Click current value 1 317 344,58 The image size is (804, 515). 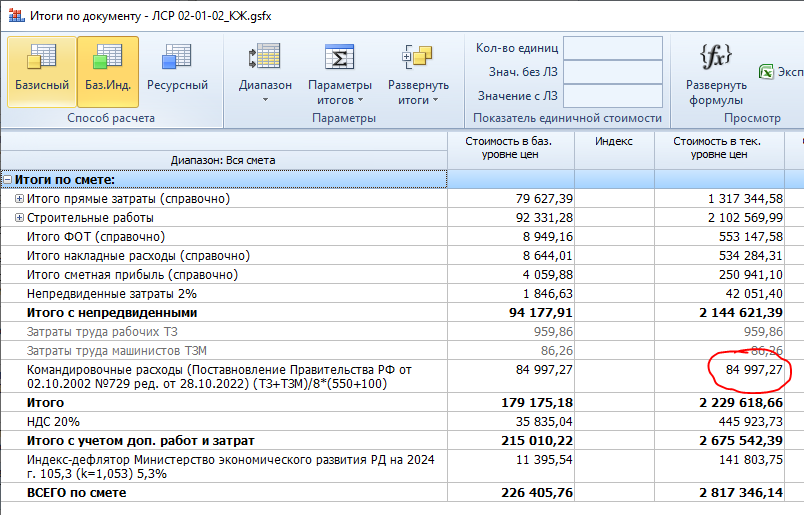point(746,199)
